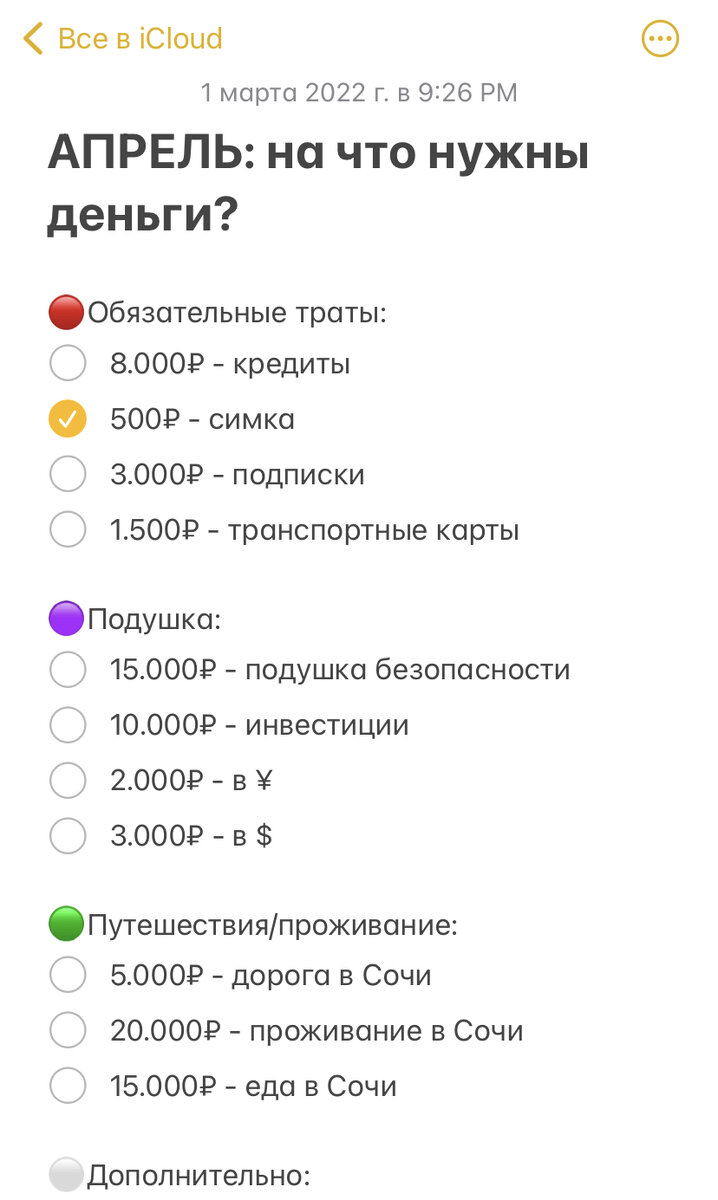
Task: Check off "8.000₽ - кредиты"
Action: (x=67, y=363)
